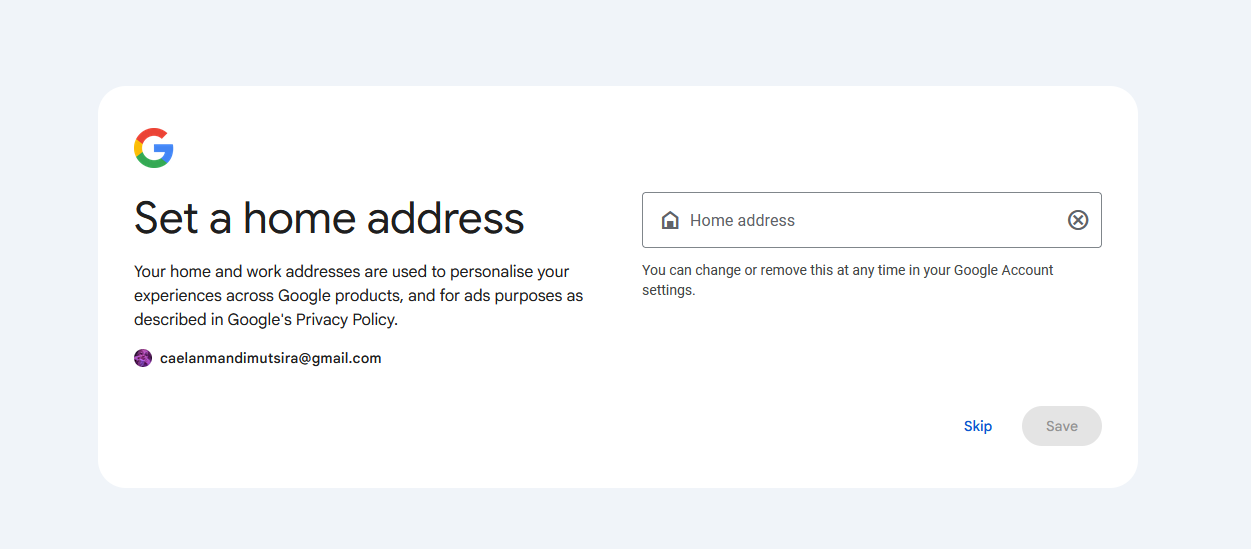Image resolution: width=1251 pixels, height=549 pixels.
Task: Click the caelanmandimutsira@gmail.com account email
Action: tap(270, 358)
